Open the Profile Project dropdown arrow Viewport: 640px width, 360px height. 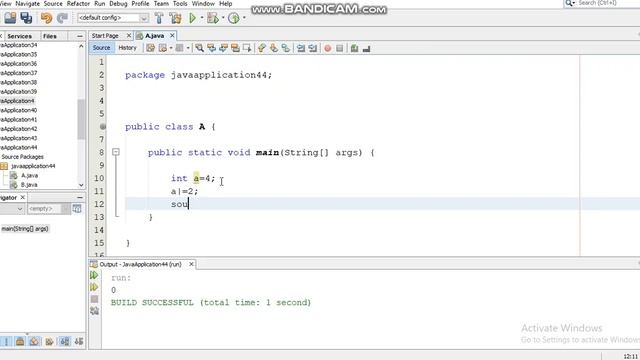coord(244,18)
